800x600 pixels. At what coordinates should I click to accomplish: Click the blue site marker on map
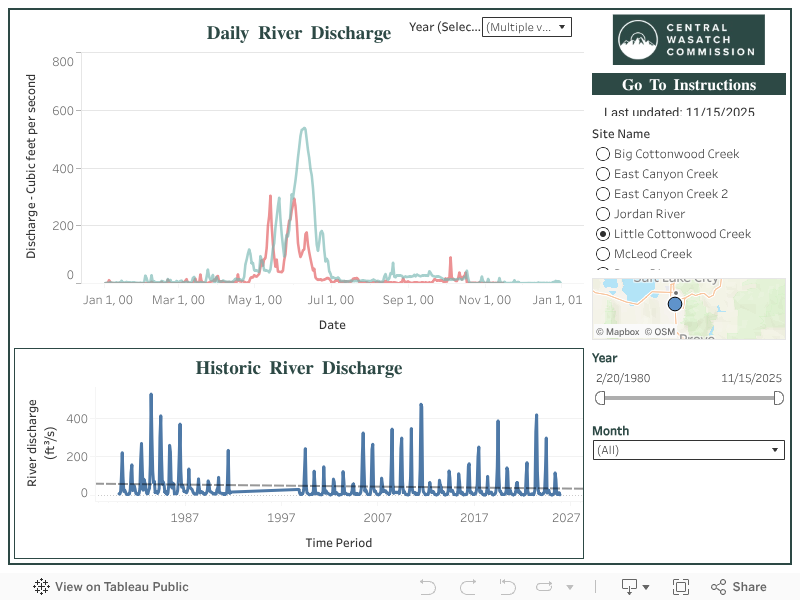coord(674,303)
